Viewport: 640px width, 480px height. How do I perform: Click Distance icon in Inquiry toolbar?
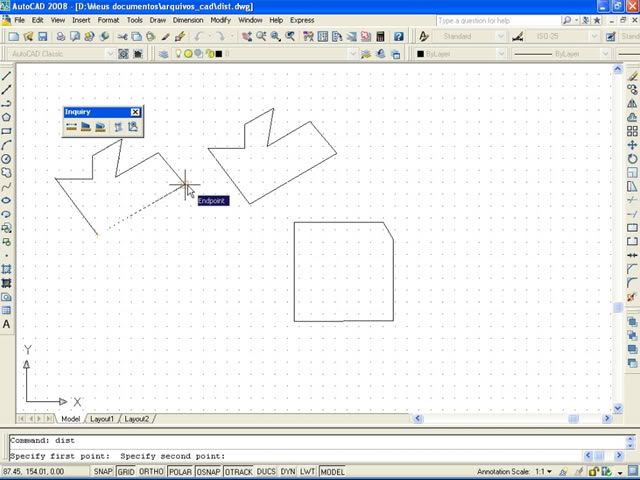[71, 127]
